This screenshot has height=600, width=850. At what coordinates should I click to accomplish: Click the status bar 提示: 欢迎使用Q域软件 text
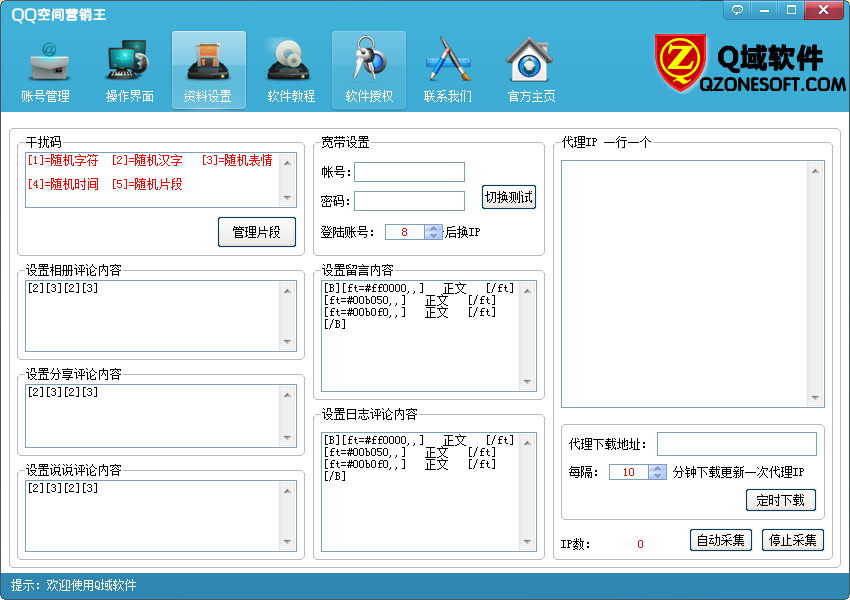(73, 585)
